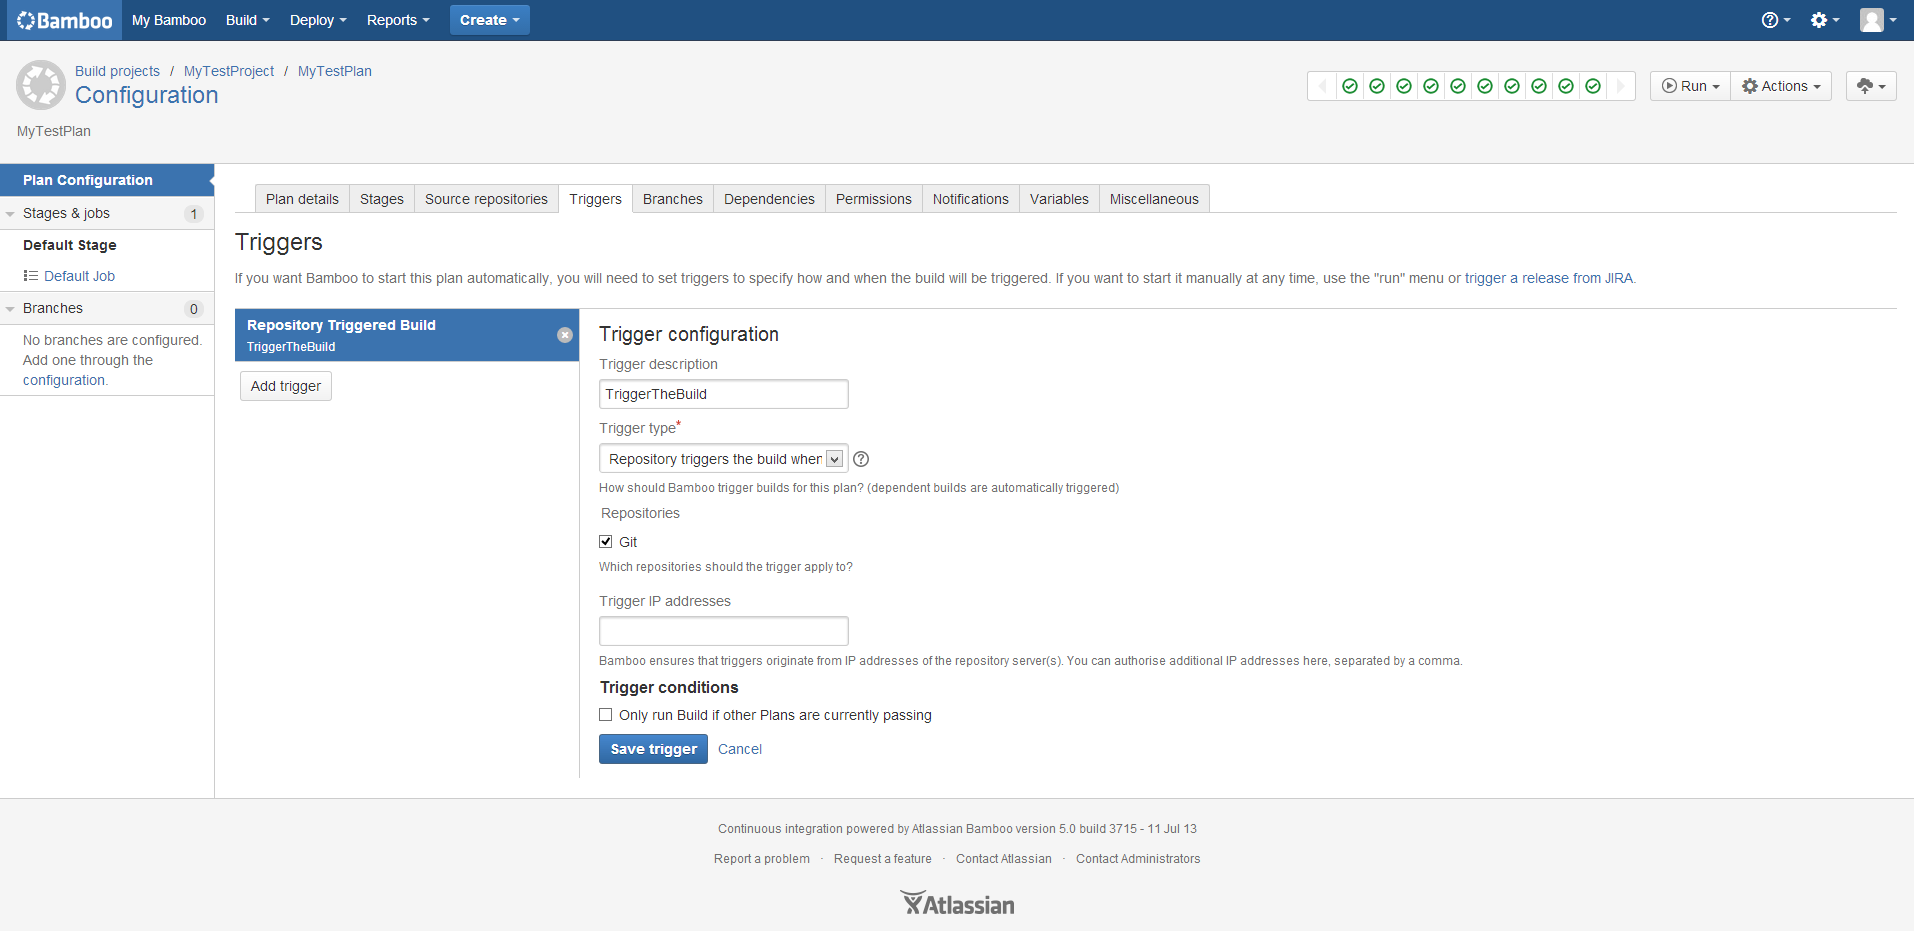Open the Actions dropdown

point(1781,86)
